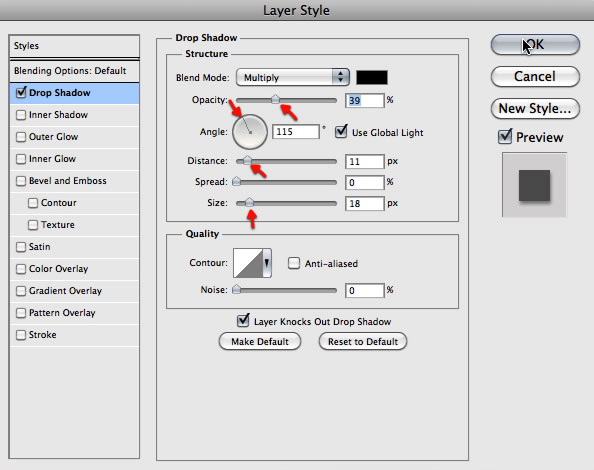Enable the Anti-aliased checkbox
Image resolution: width=594 pixels, height=470 pixels.
pos(294,263)
